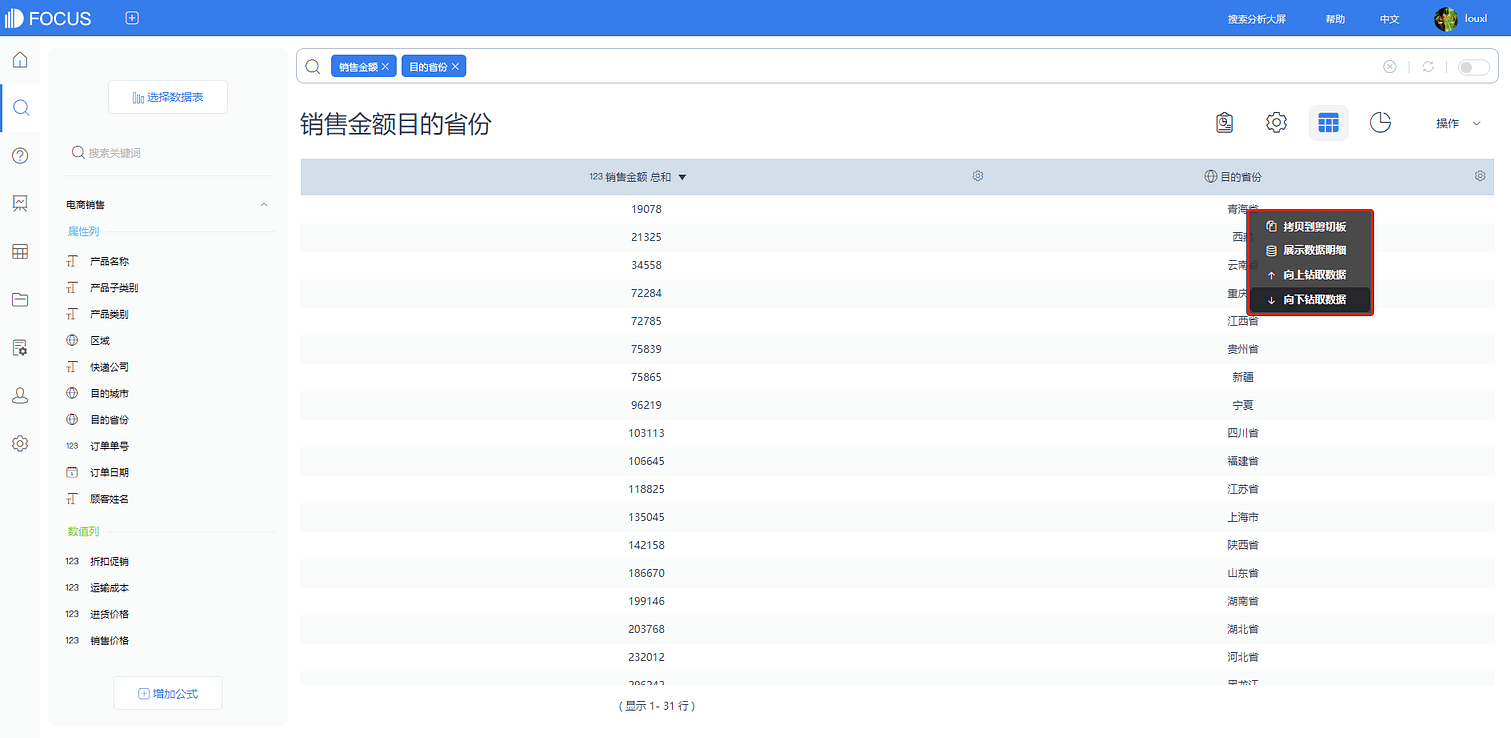Switch to pie chart view icon

[x=1381, y=123]
